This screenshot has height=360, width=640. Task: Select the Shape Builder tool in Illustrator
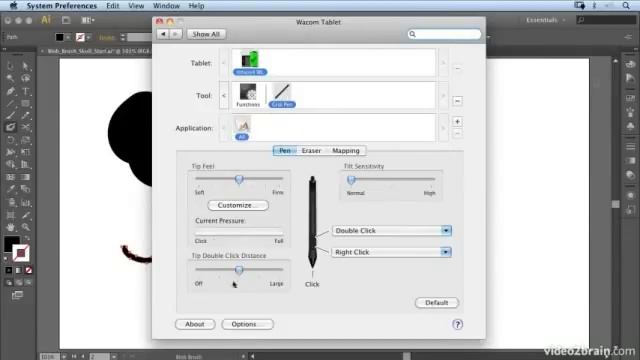click(11, 164)
